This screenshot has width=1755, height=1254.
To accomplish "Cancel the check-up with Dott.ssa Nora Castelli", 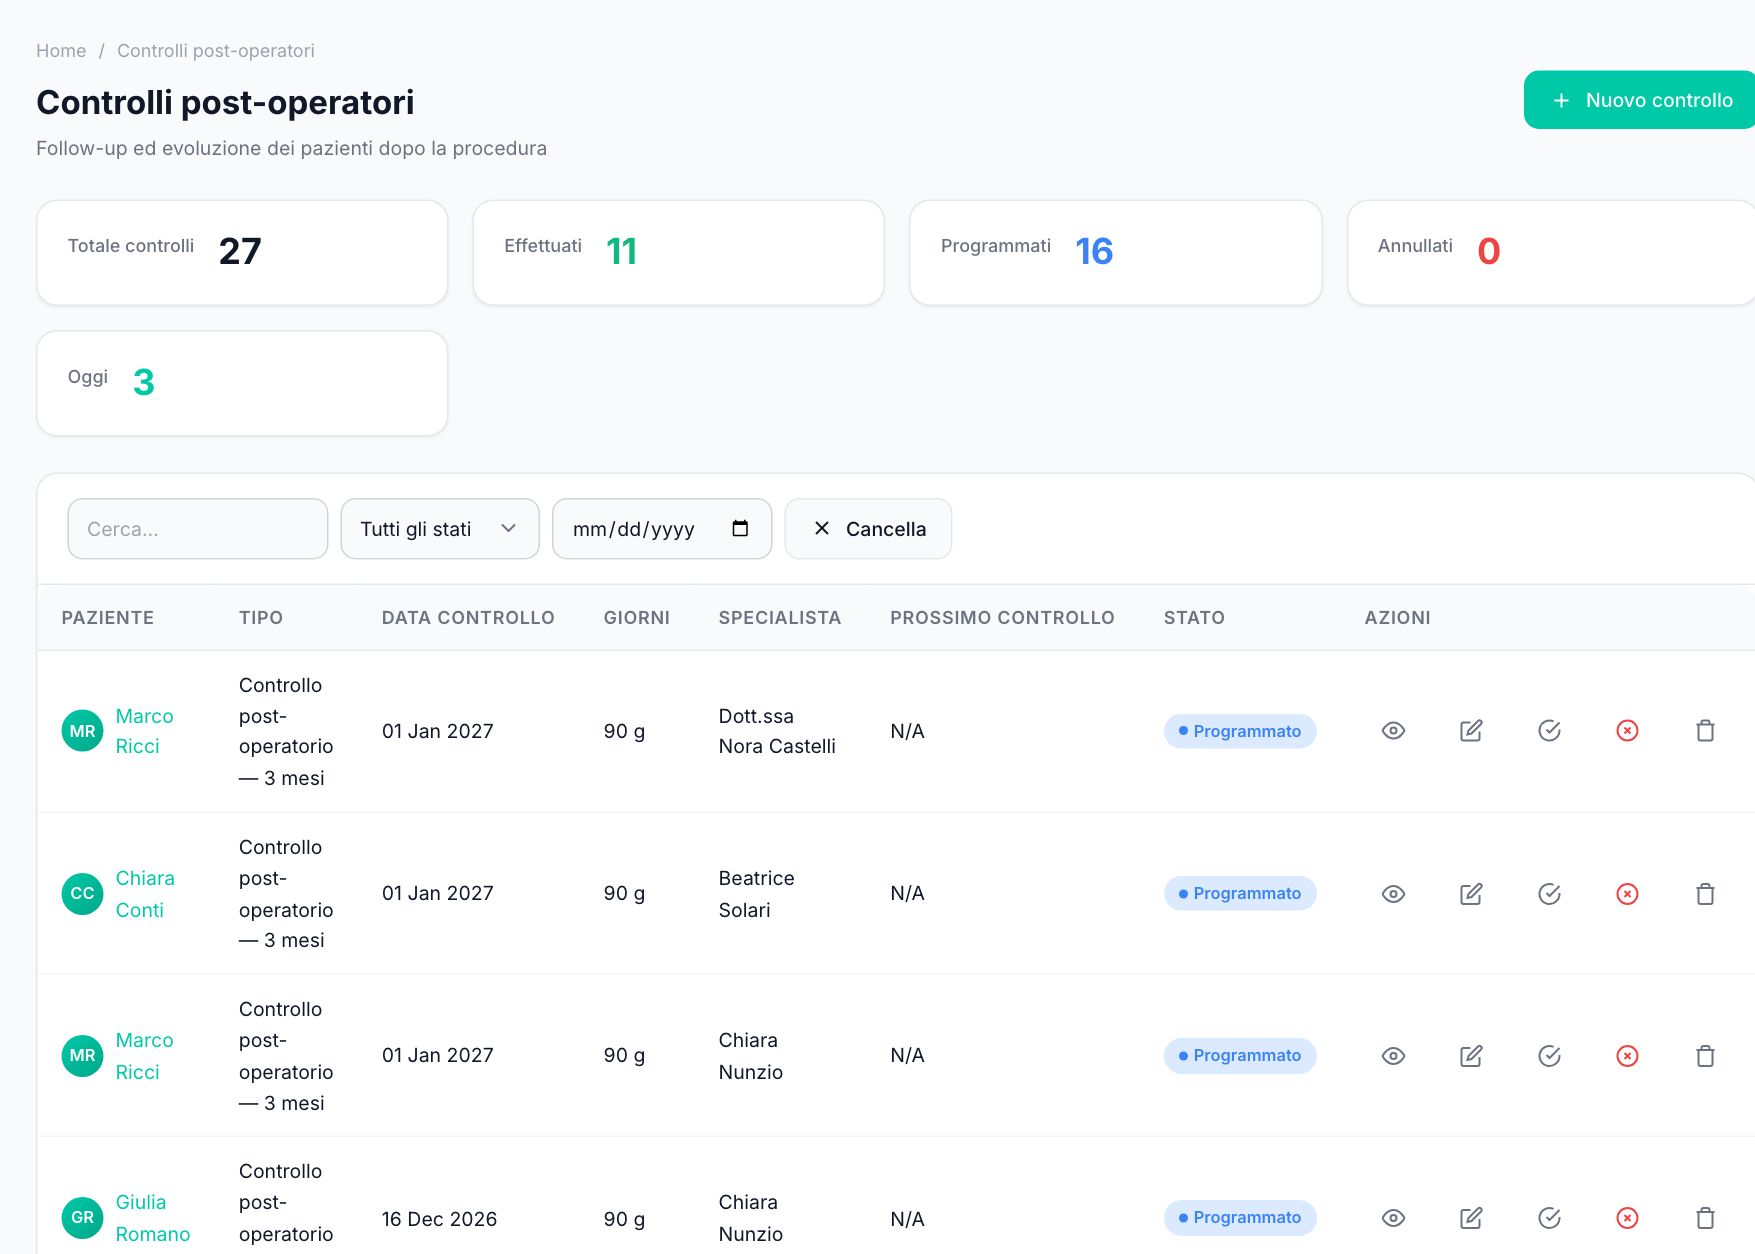I will click(1627, 731).
